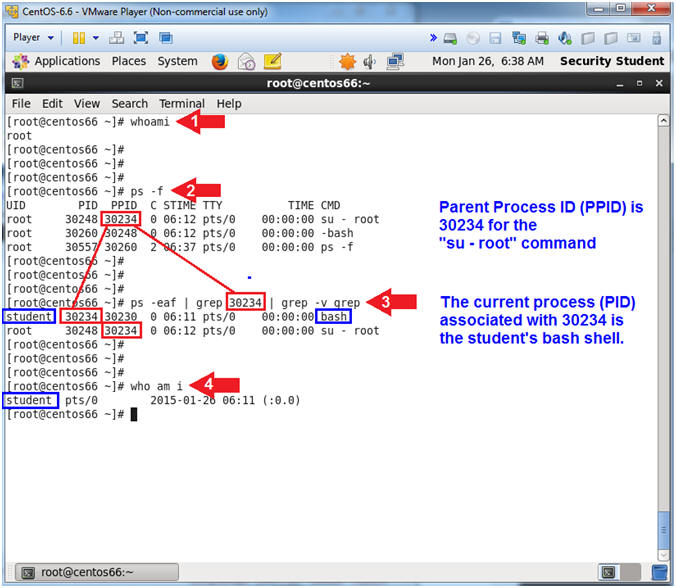Click the 'PPID' column header text
This screenshot has height=588, width=676.
[x=124, y=206]
